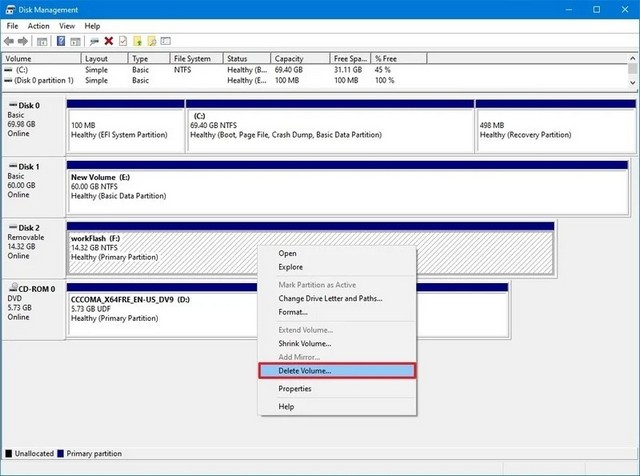Click the Properties checkmark page icon
The image size is (640, 476).
122,41
